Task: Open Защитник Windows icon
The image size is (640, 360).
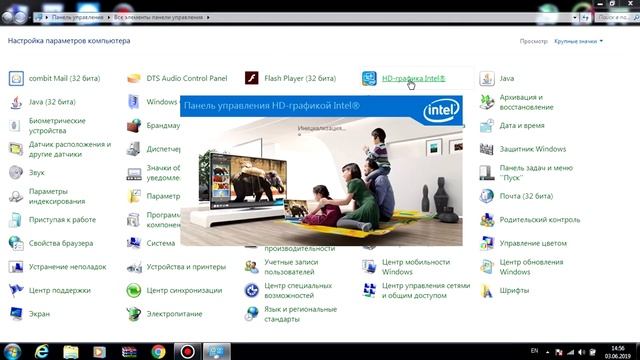Action: (x=487, y=149)
